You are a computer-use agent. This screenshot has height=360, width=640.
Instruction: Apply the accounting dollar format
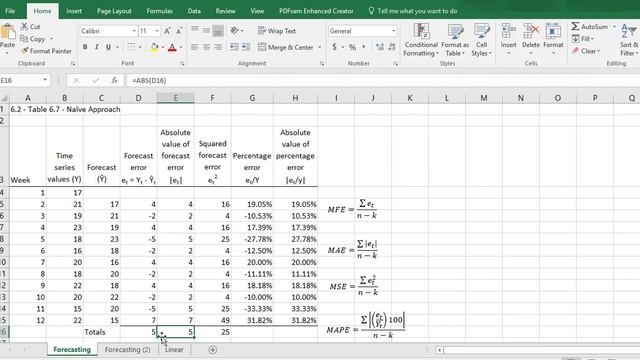point(334,47)
